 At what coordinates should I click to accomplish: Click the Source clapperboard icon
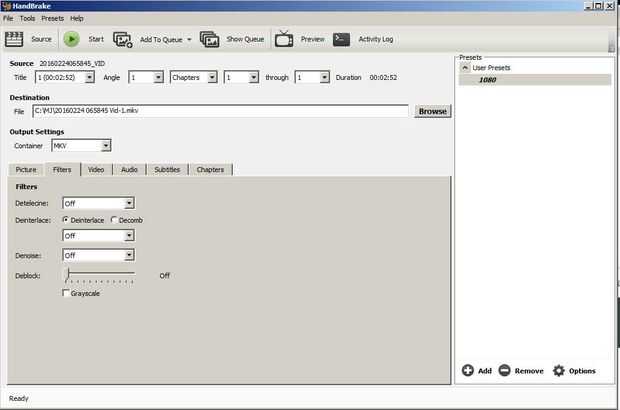point(14,39)
